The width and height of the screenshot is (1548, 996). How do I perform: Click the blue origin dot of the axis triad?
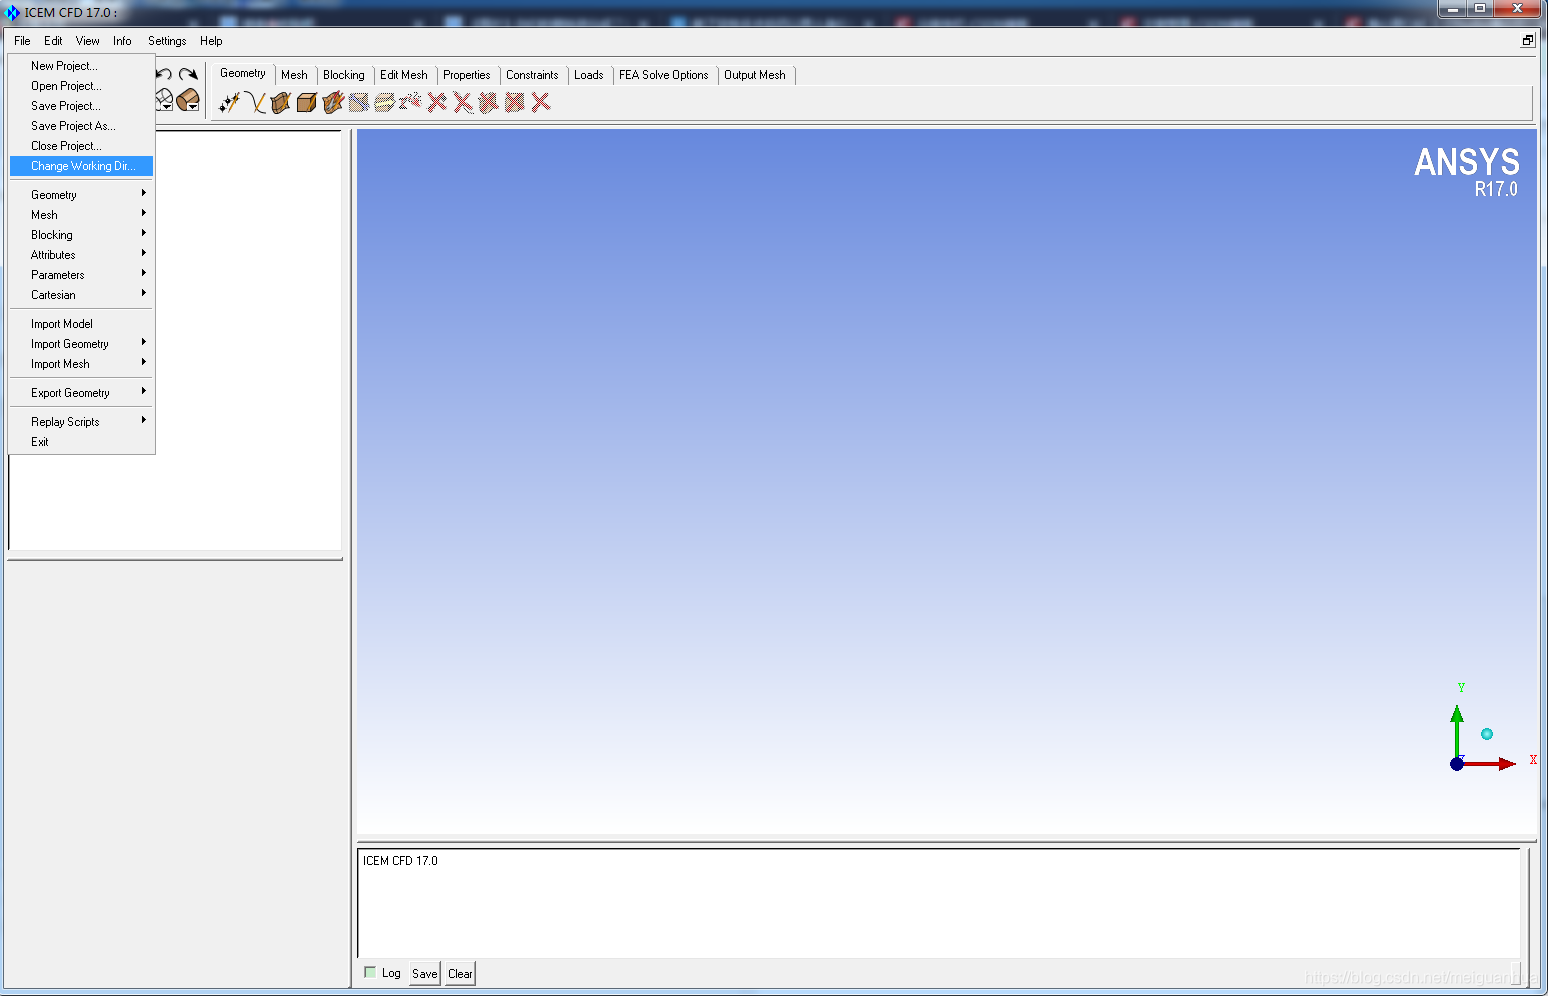pyautogui.click(x=1457, y=764)
